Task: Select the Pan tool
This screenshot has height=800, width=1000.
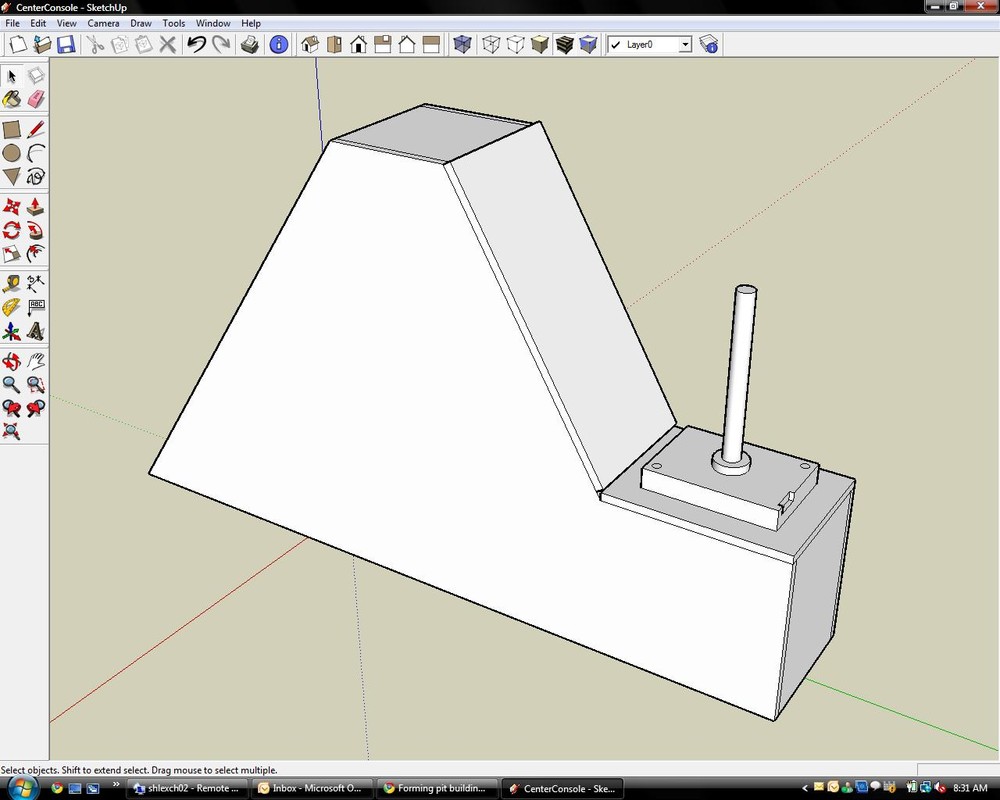Action: tap(36, 360)
